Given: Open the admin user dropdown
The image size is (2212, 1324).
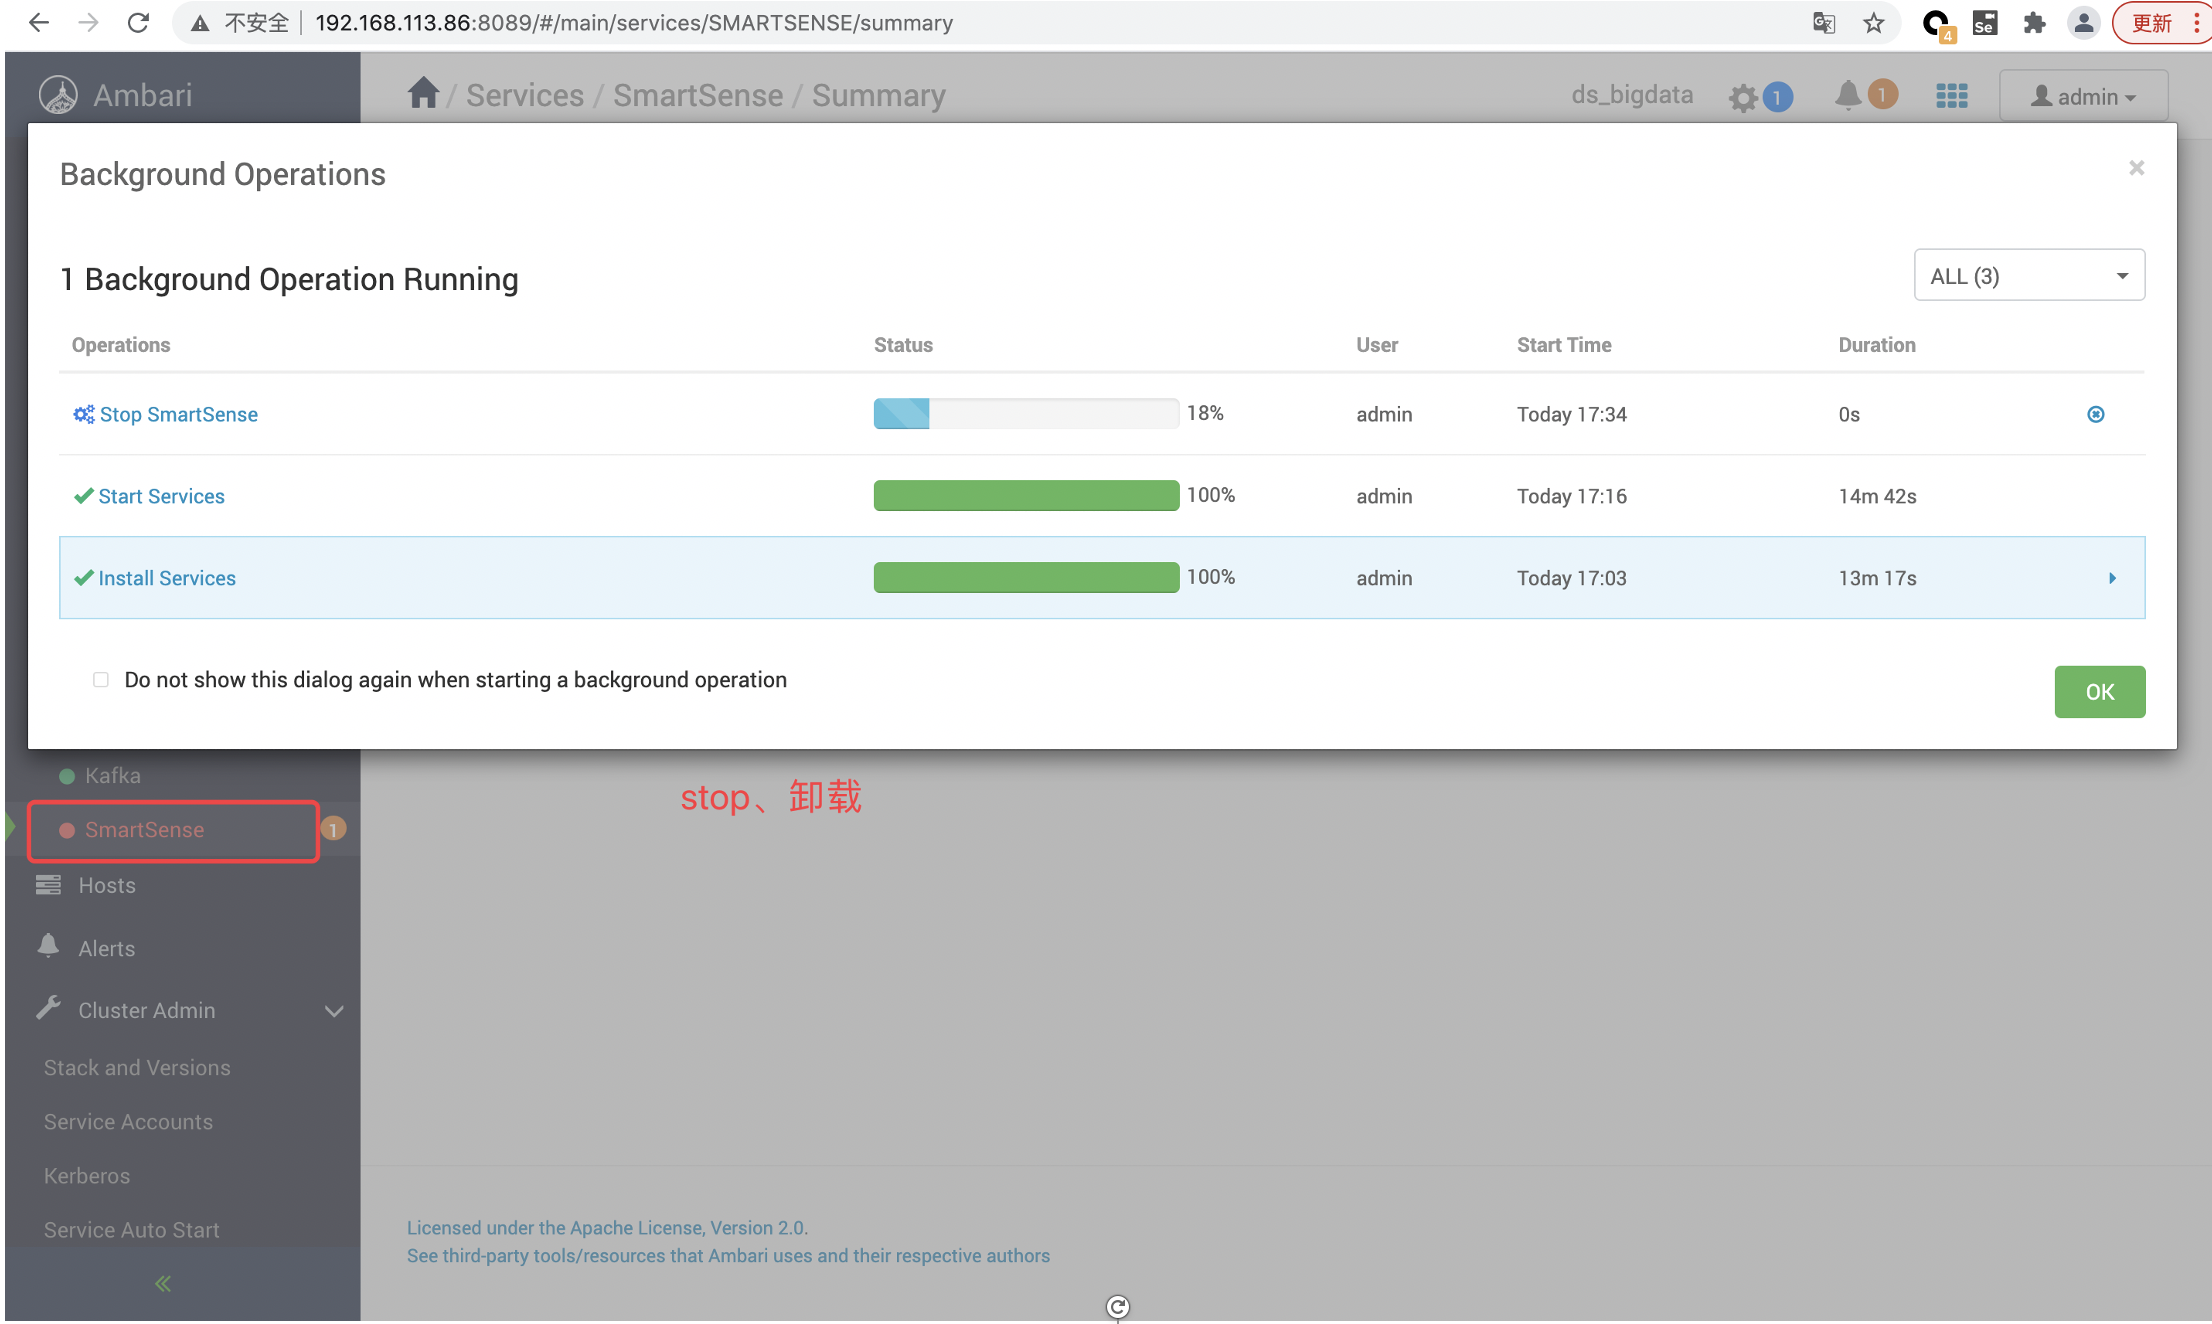Looking at the screenshot, I should (2084, 96).
